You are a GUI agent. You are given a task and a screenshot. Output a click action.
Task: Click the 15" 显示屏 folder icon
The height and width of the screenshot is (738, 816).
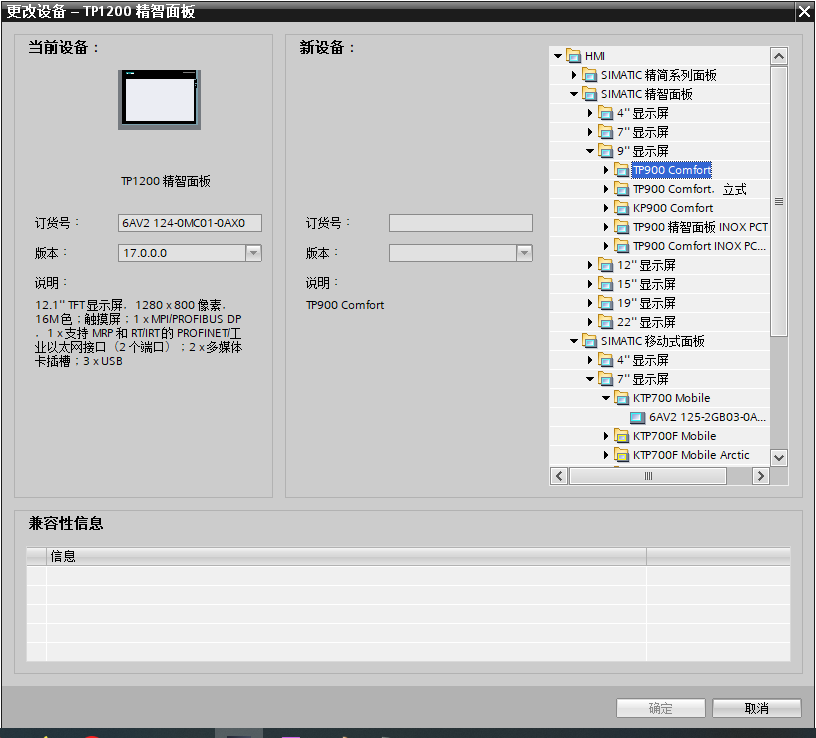pos(606,284)
